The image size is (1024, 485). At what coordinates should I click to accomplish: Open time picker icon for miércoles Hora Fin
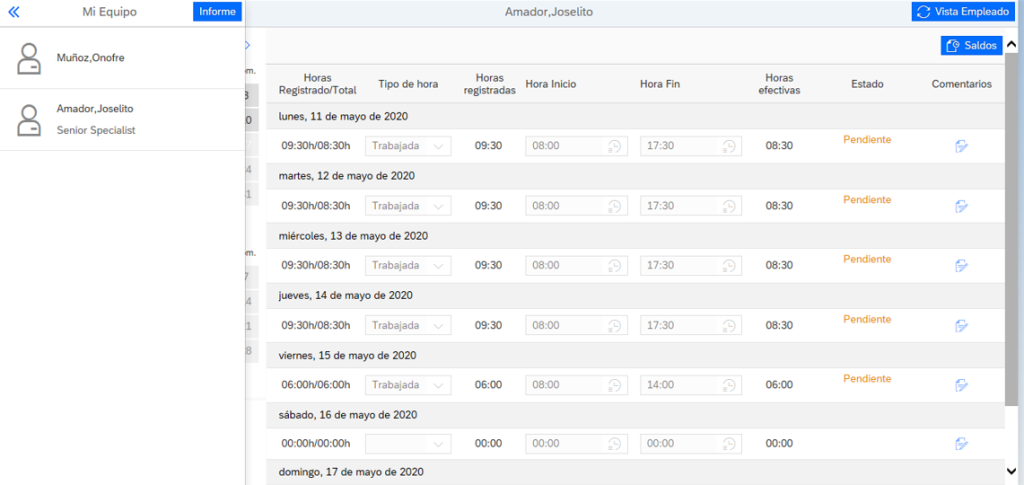[729, 266]
